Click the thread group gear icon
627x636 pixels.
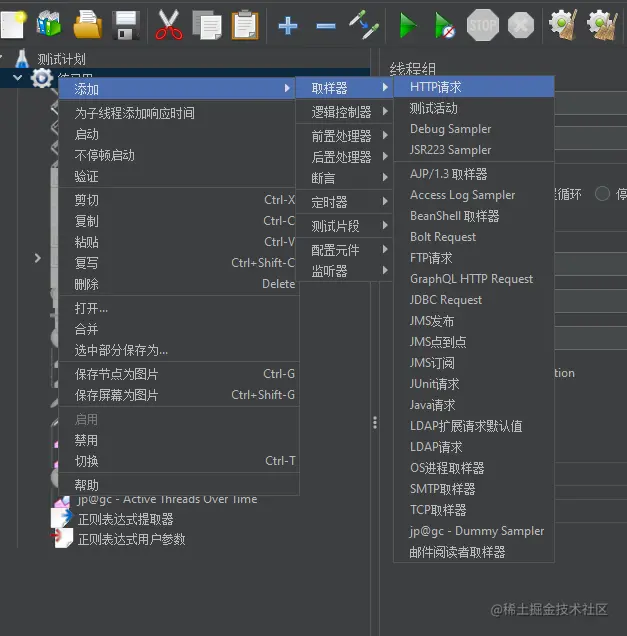click(x=42, y=78)
